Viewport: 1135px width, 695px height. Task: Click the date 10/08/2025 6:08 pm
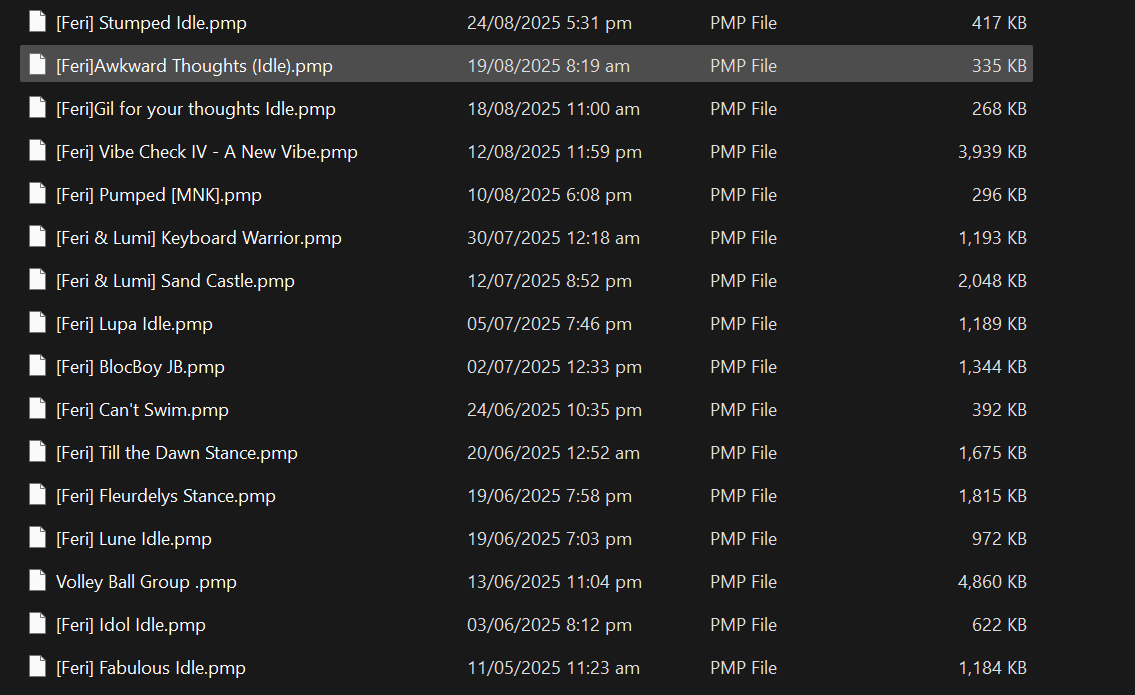549,195
